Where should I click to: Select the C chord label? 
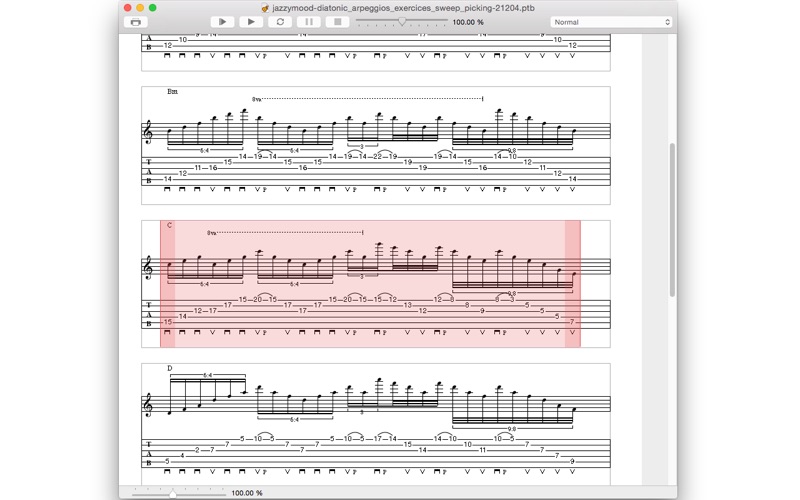[x=169, y=225]
